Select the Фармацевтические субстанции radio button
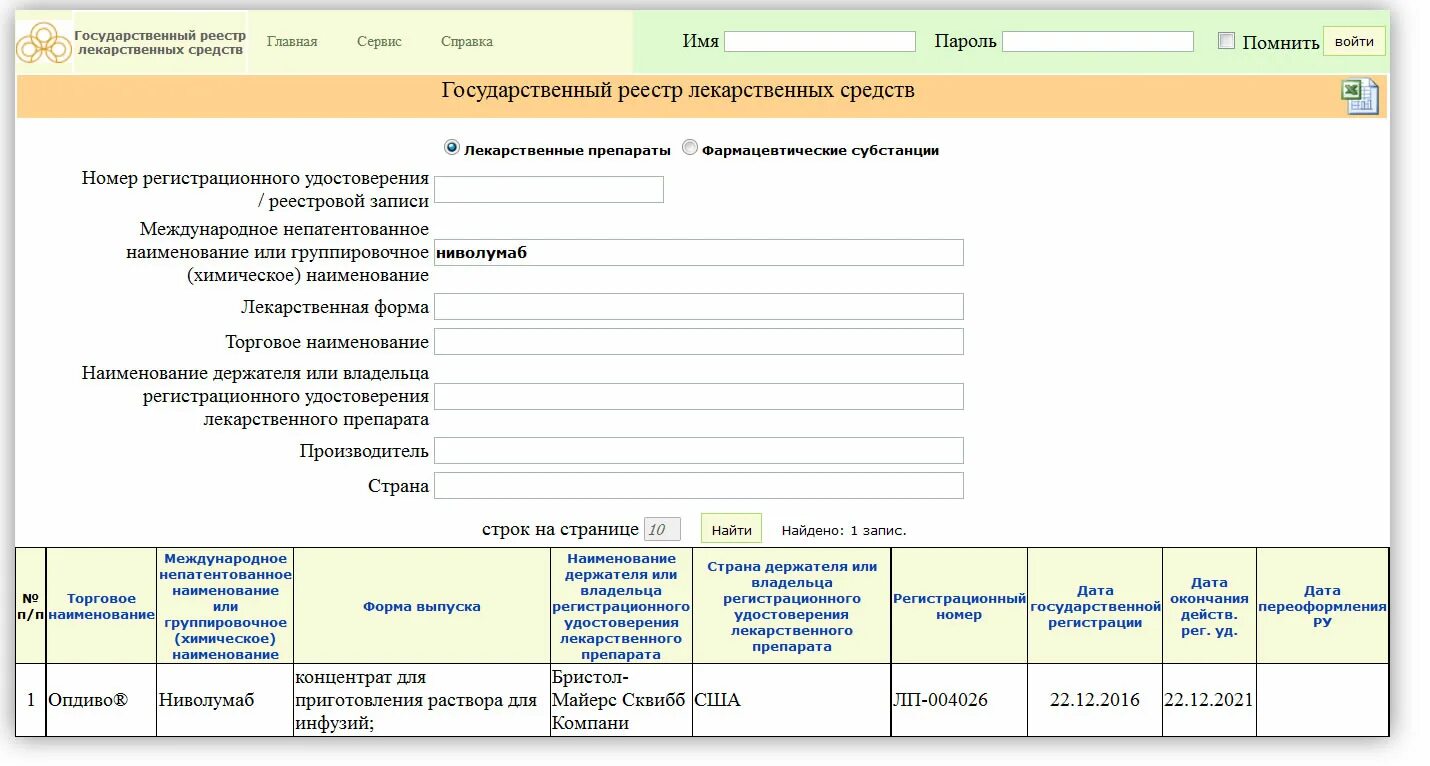The height and width of the screenshot is (766, 1430). click(690, 148)
